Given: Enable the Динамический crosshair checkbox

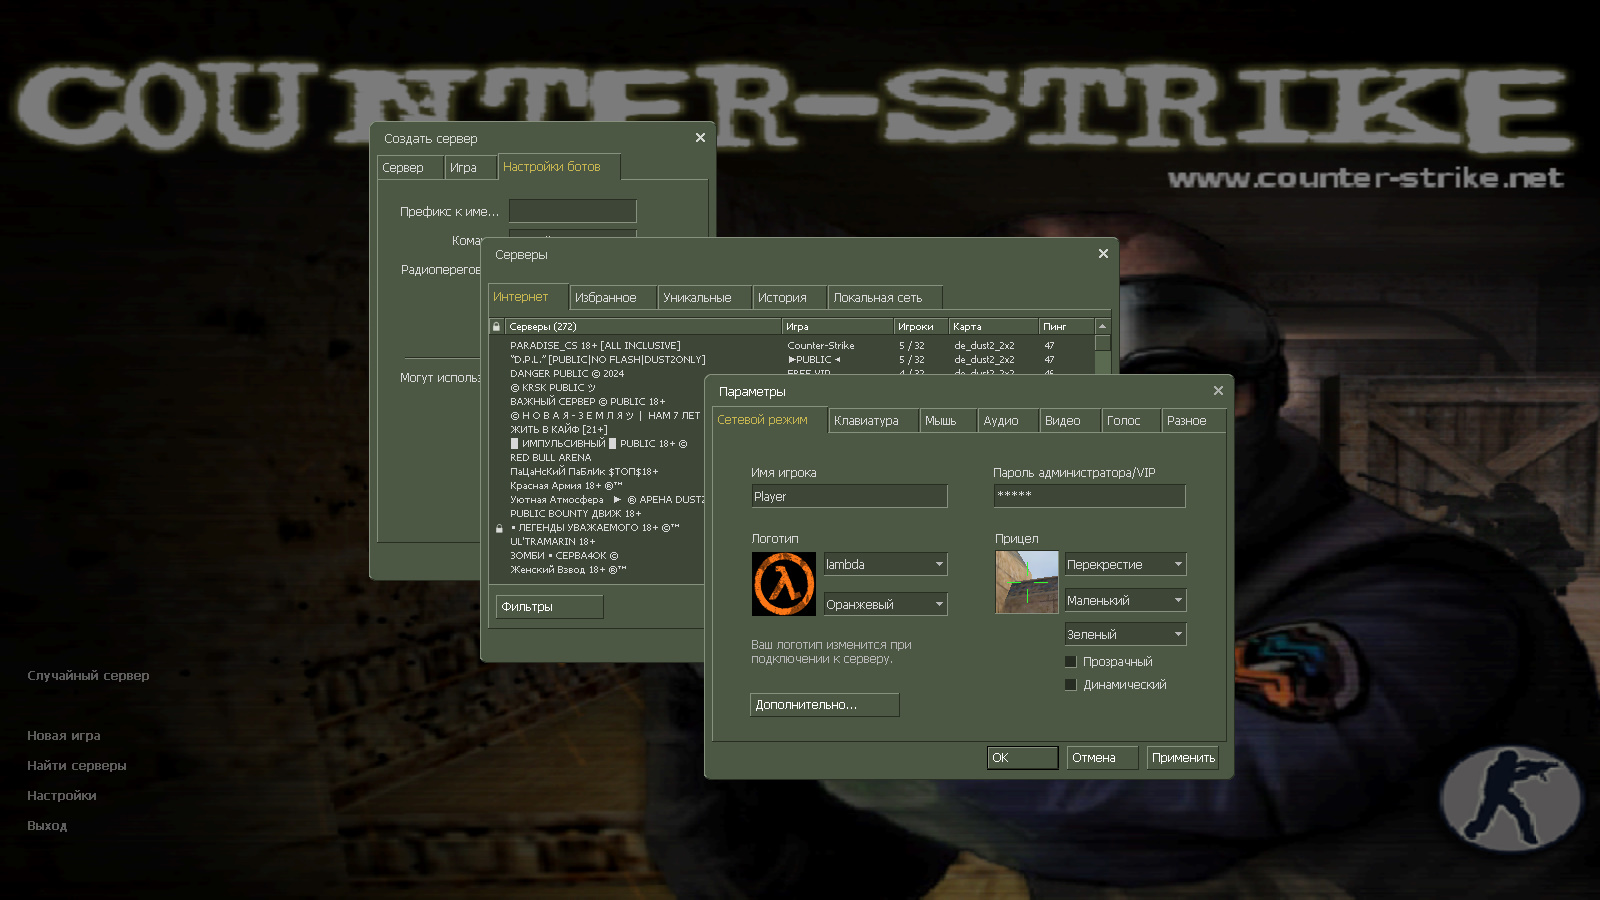Looking at the screenshot, I should tap(1070, 684).
